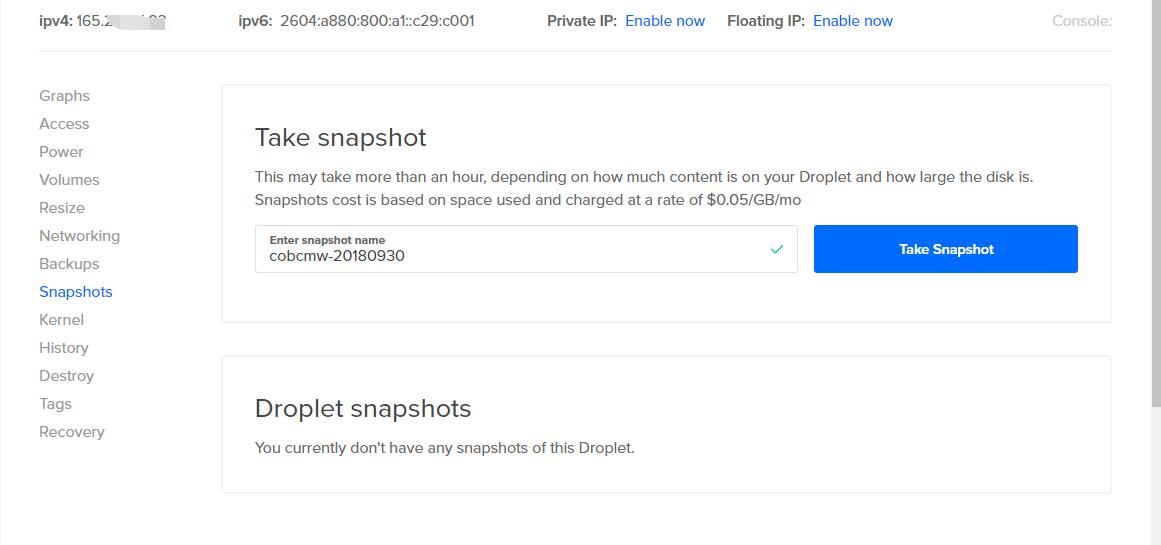Navigate to Networking settings
Viewport: 1161px width, 545px height.
(79, 236)
